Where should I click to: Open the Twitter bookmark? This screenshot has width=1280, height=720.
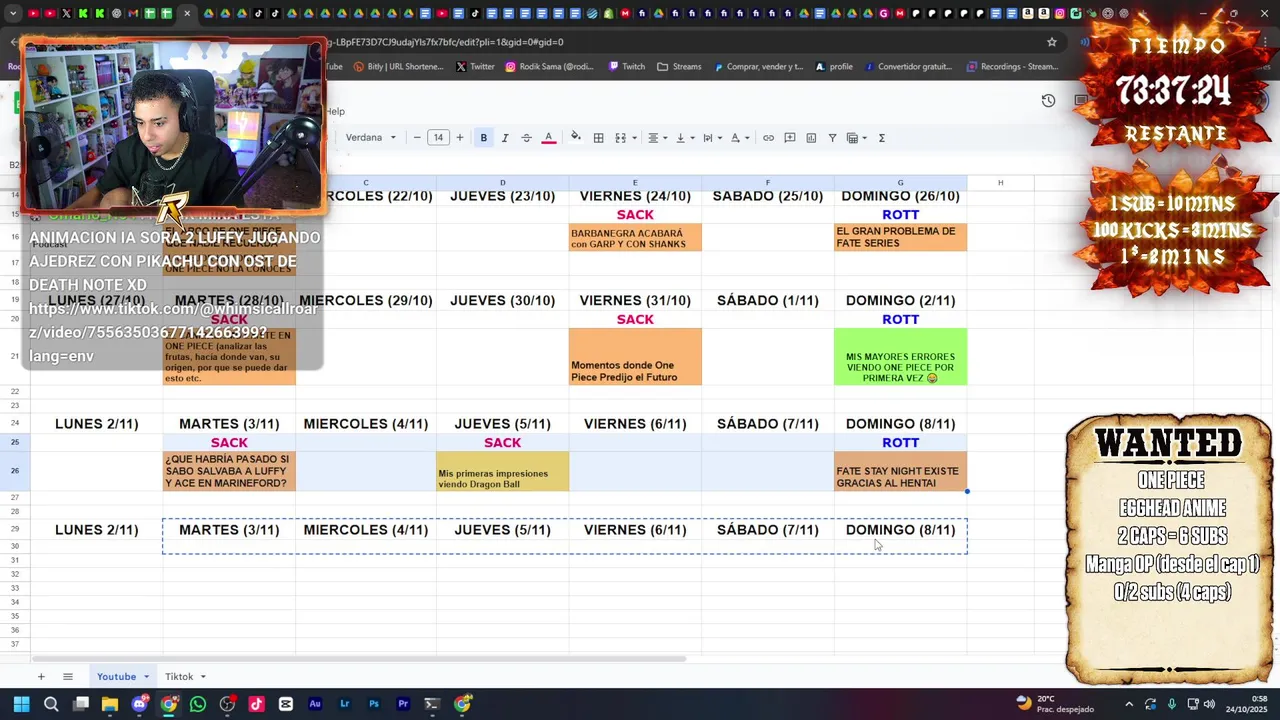click(x=475, y=67)
